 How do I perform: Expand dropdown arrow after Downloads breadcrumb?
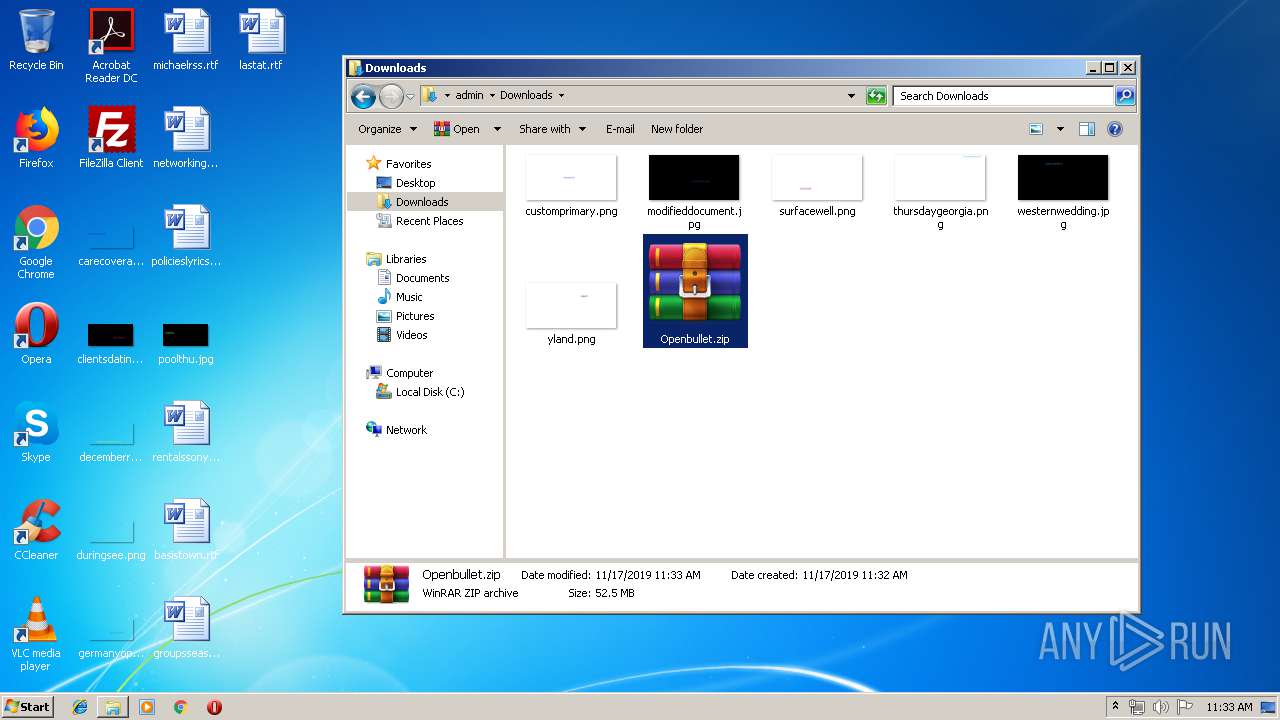561,96
